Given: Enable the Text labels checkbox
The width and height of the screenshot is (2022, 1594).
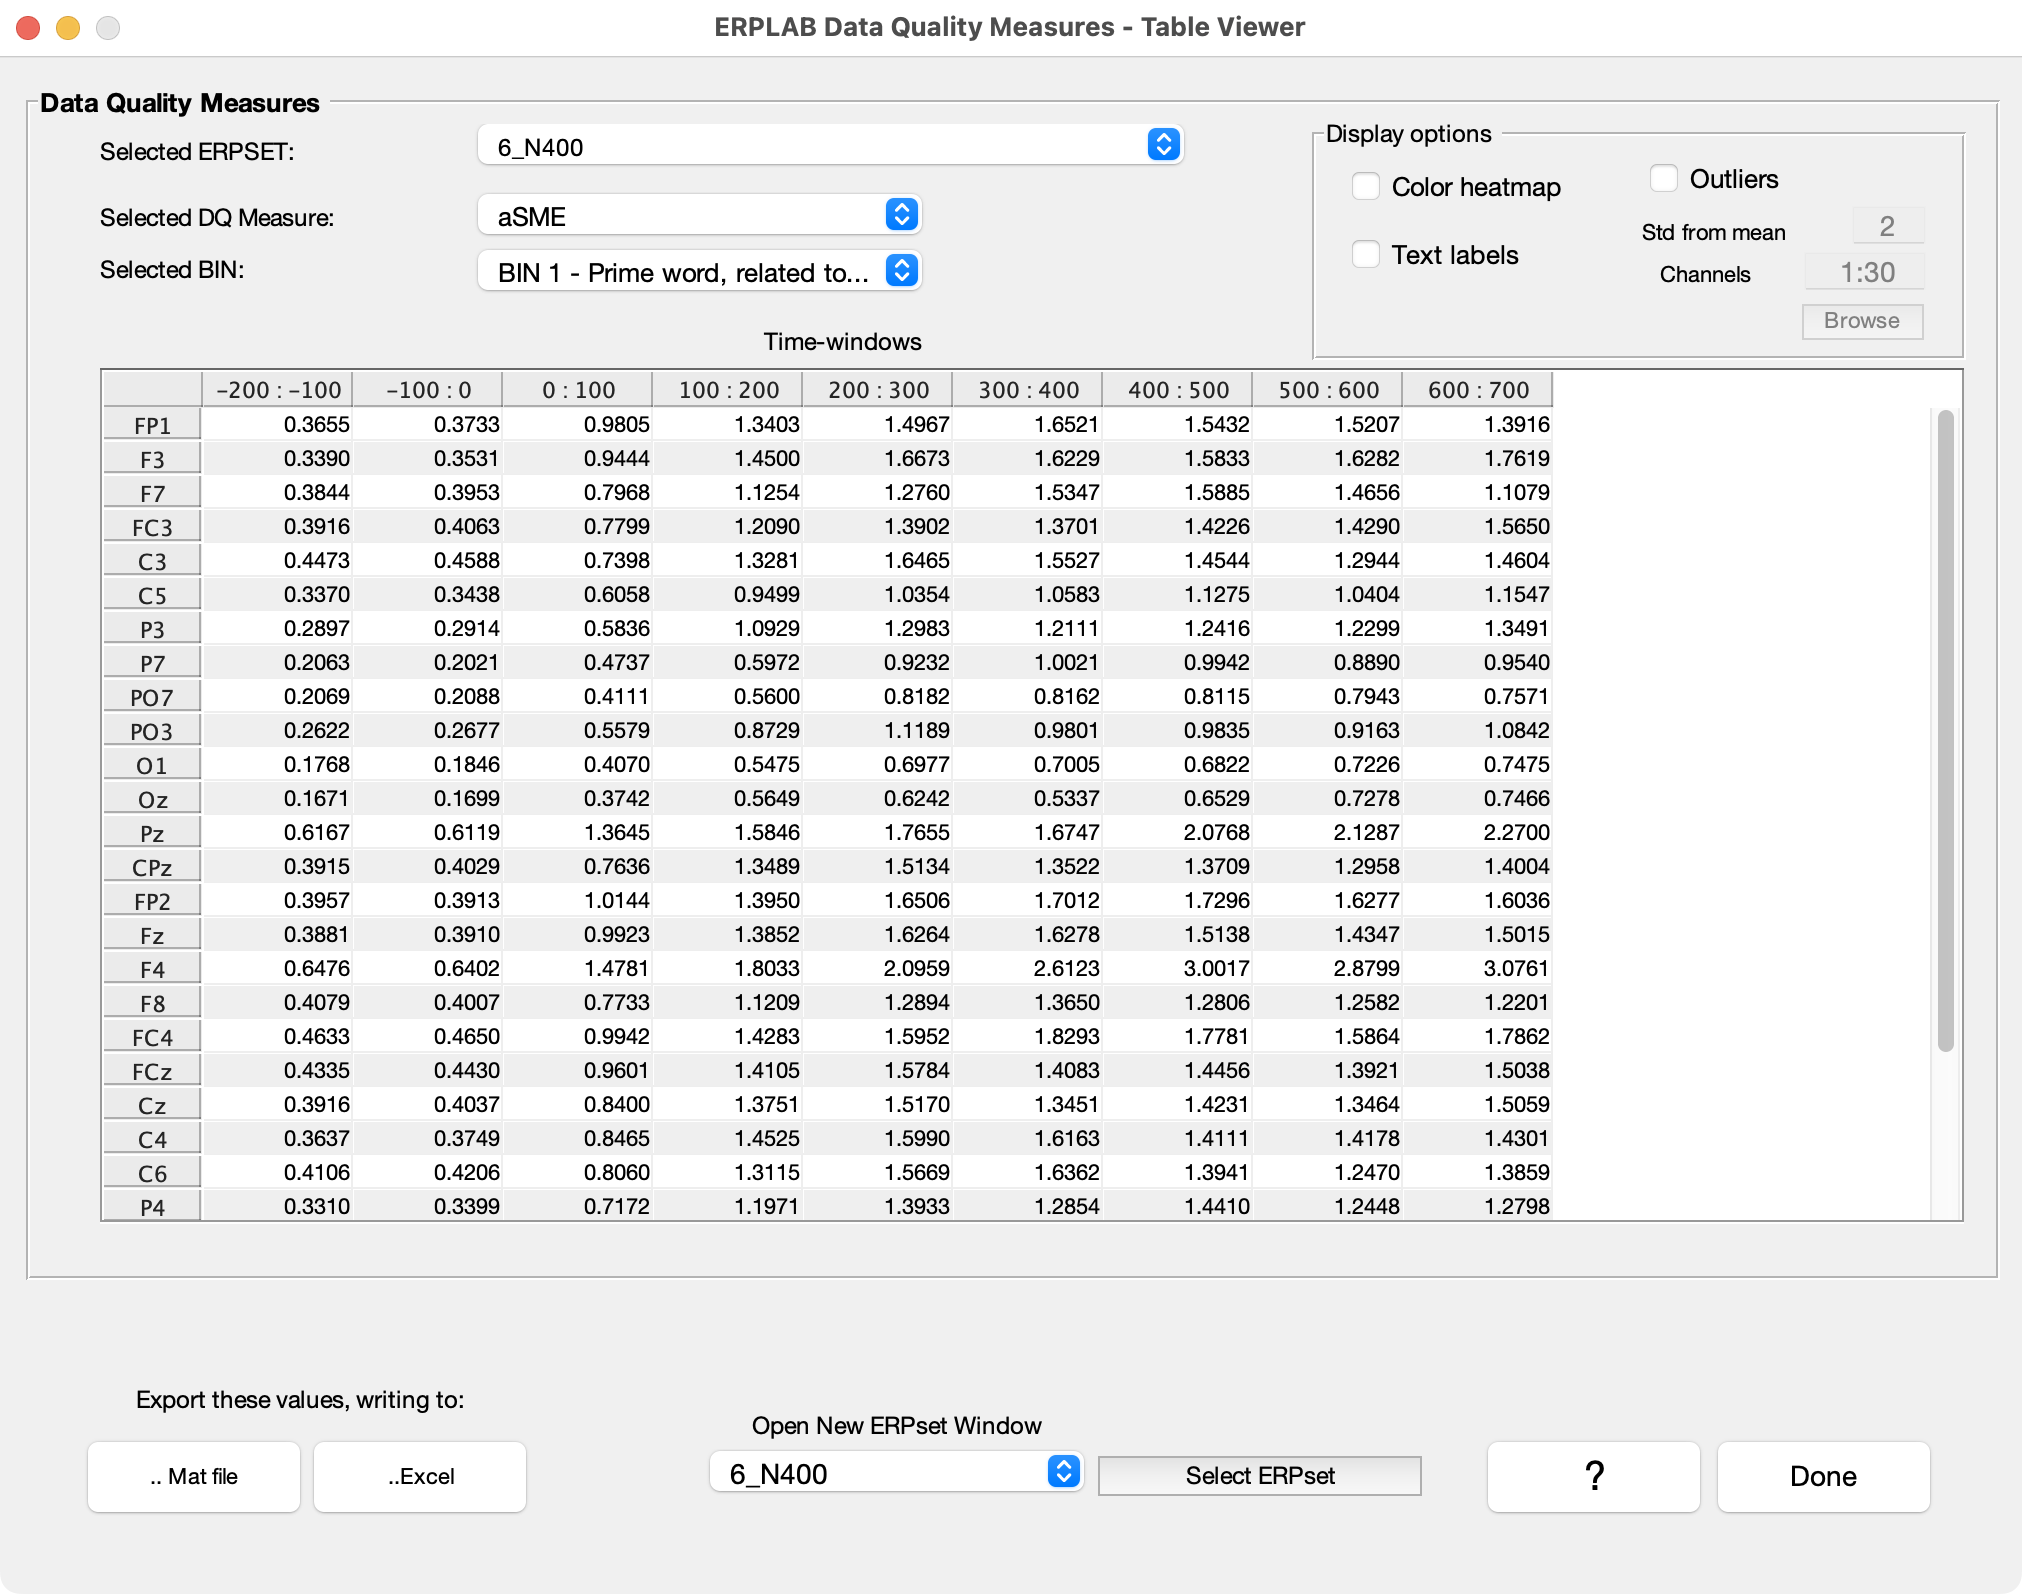Looking at the screenshot, I should click(1366, 255).
